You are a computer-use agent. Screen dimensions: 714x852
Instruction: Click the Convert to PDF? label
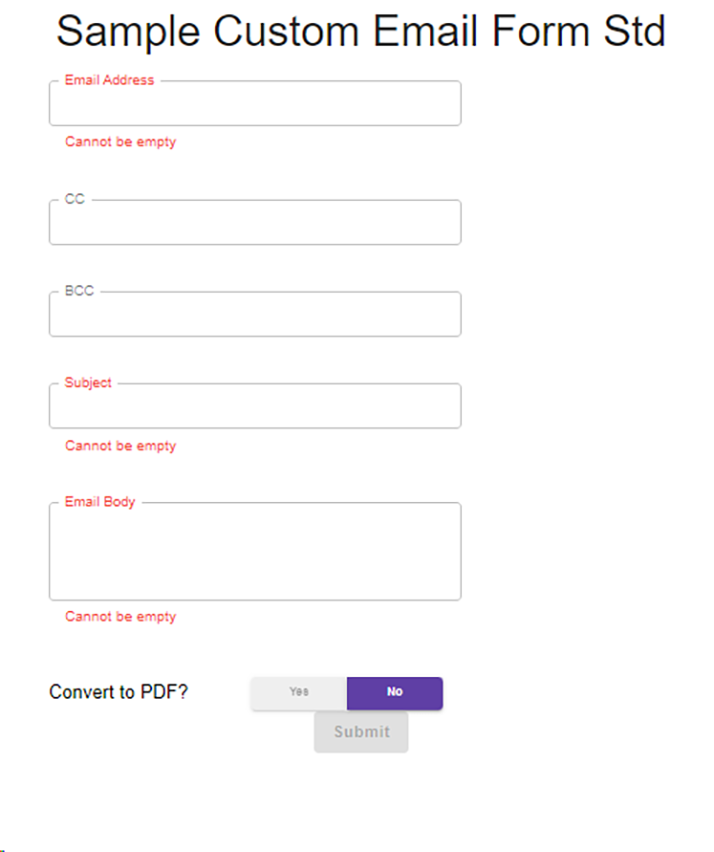pyautogui.click(x=118, y=692)
